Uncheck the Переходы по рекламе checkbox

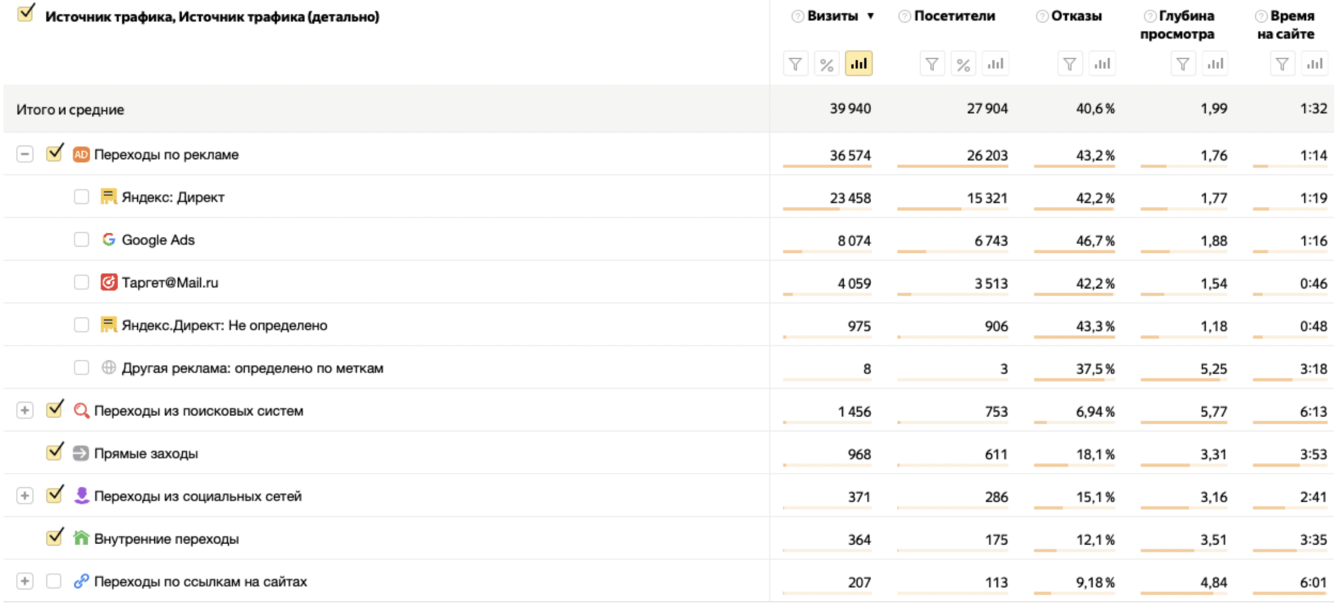point(55,154)
